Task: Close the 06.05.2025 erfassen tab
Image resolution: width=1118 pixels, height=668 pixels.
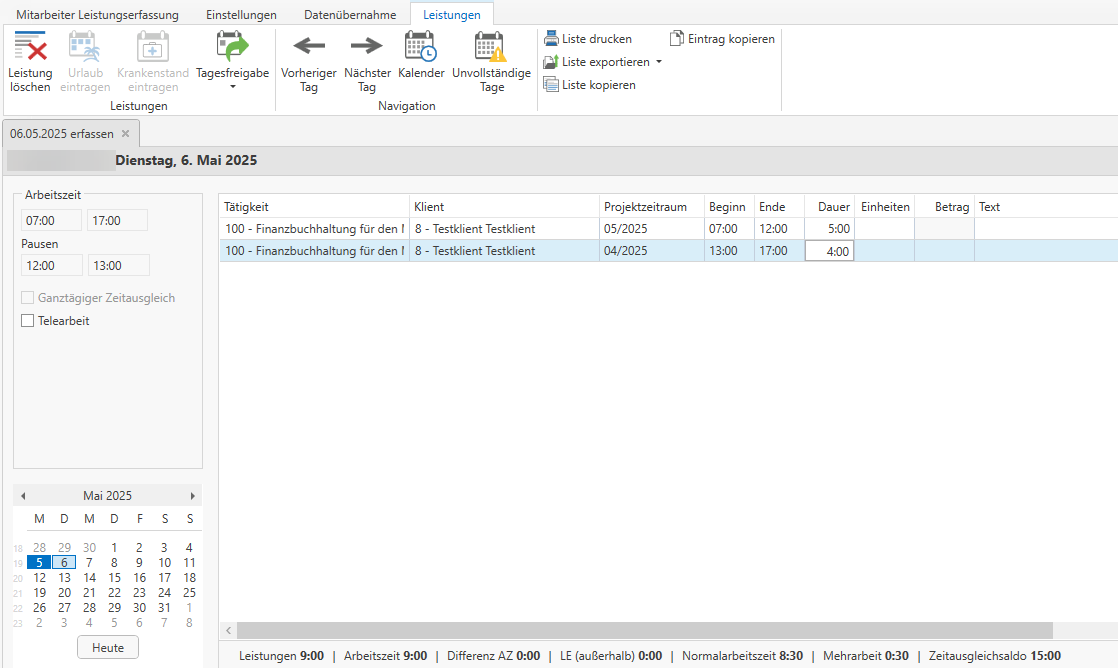Action: click(x=126, y=133)
